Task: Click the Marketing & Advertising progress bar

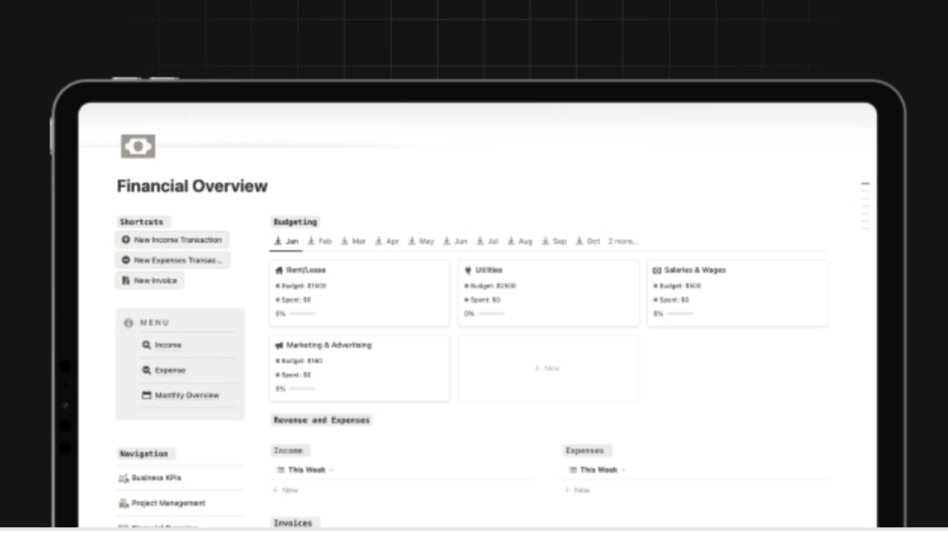Action: click(x=302, y=389)
